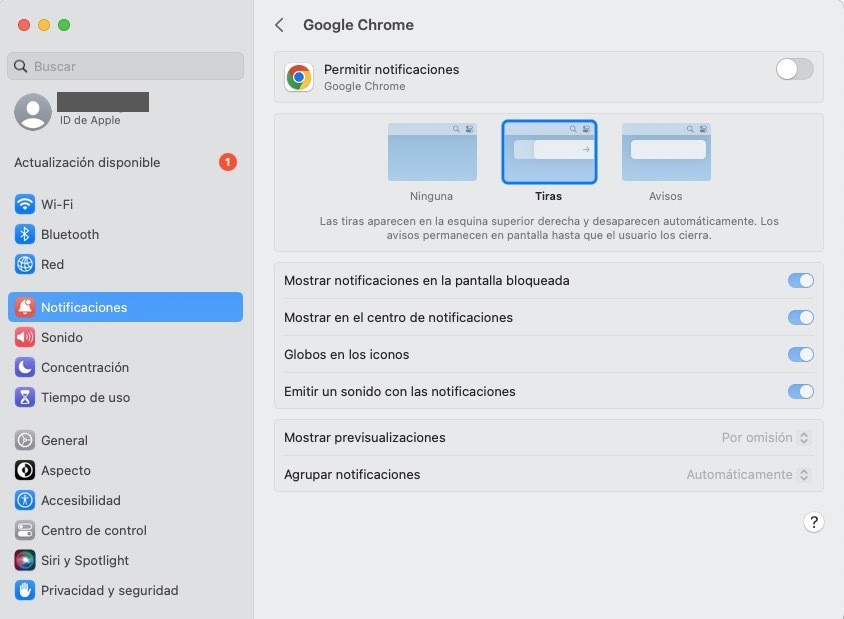844x619 pixels.
Task: Click the Siri y Spotlight icon
Action: (x=25, y=560)
